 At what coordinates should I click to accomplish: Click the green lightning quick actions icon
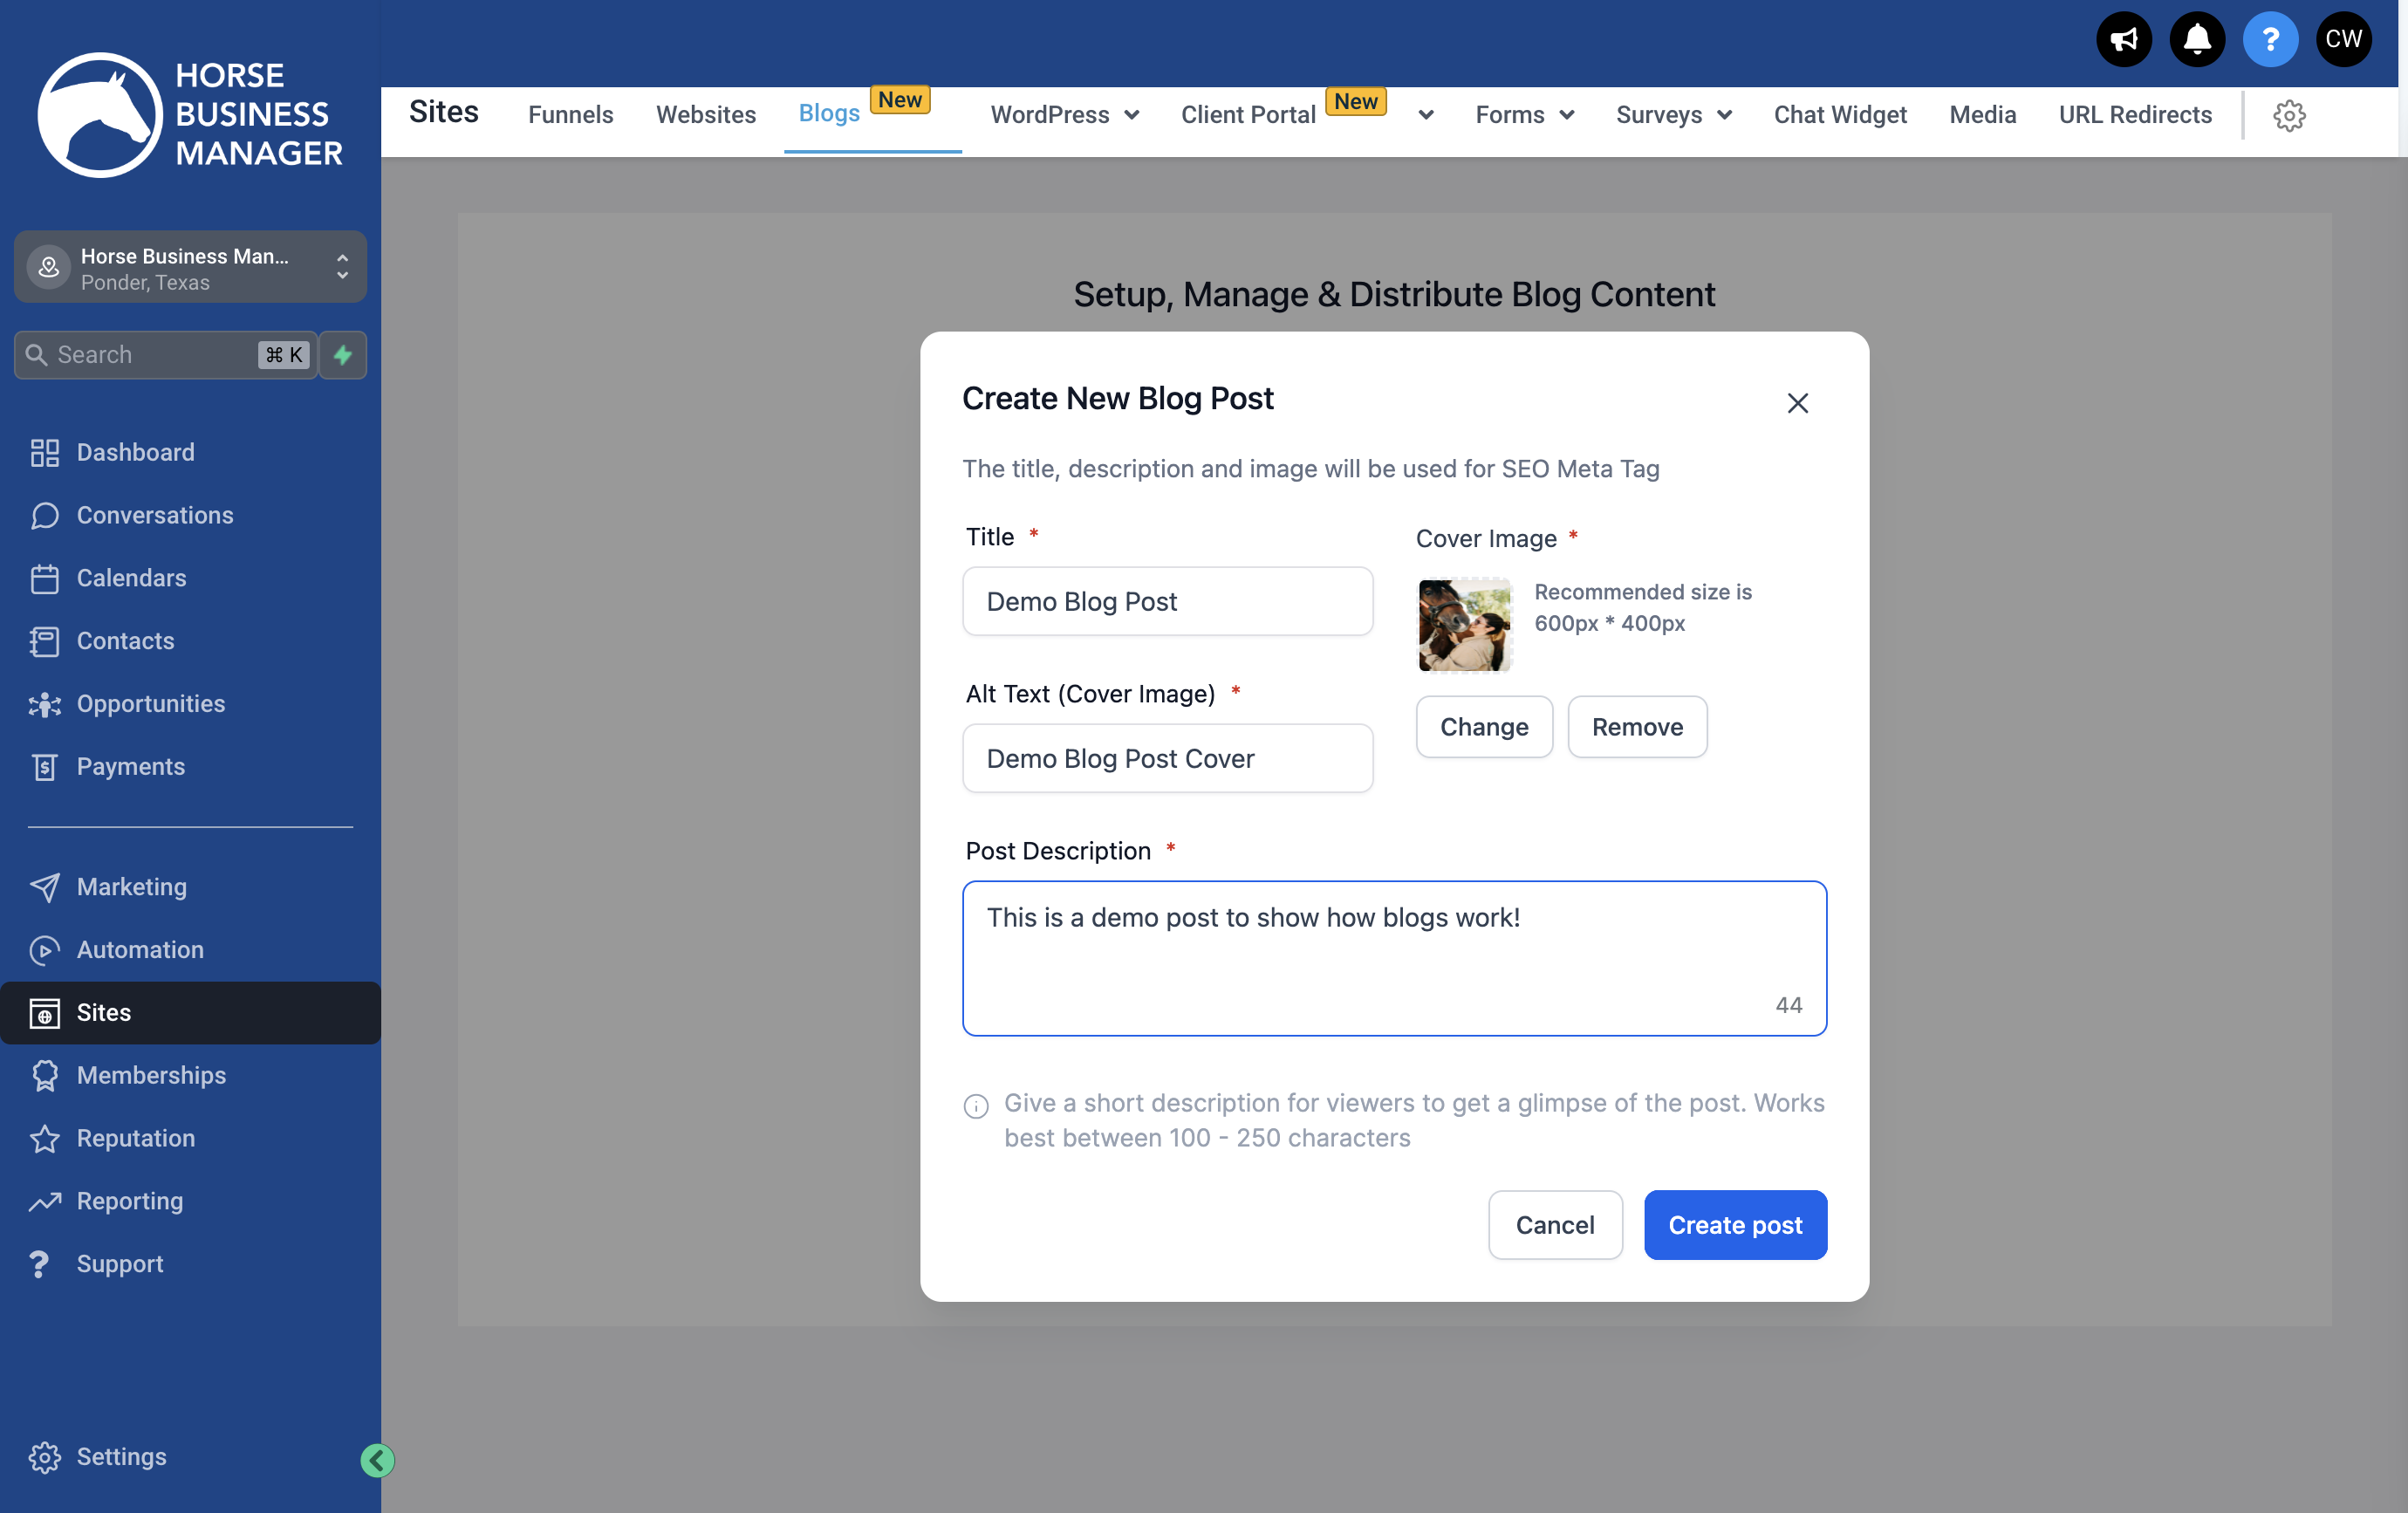pos(343,354)
